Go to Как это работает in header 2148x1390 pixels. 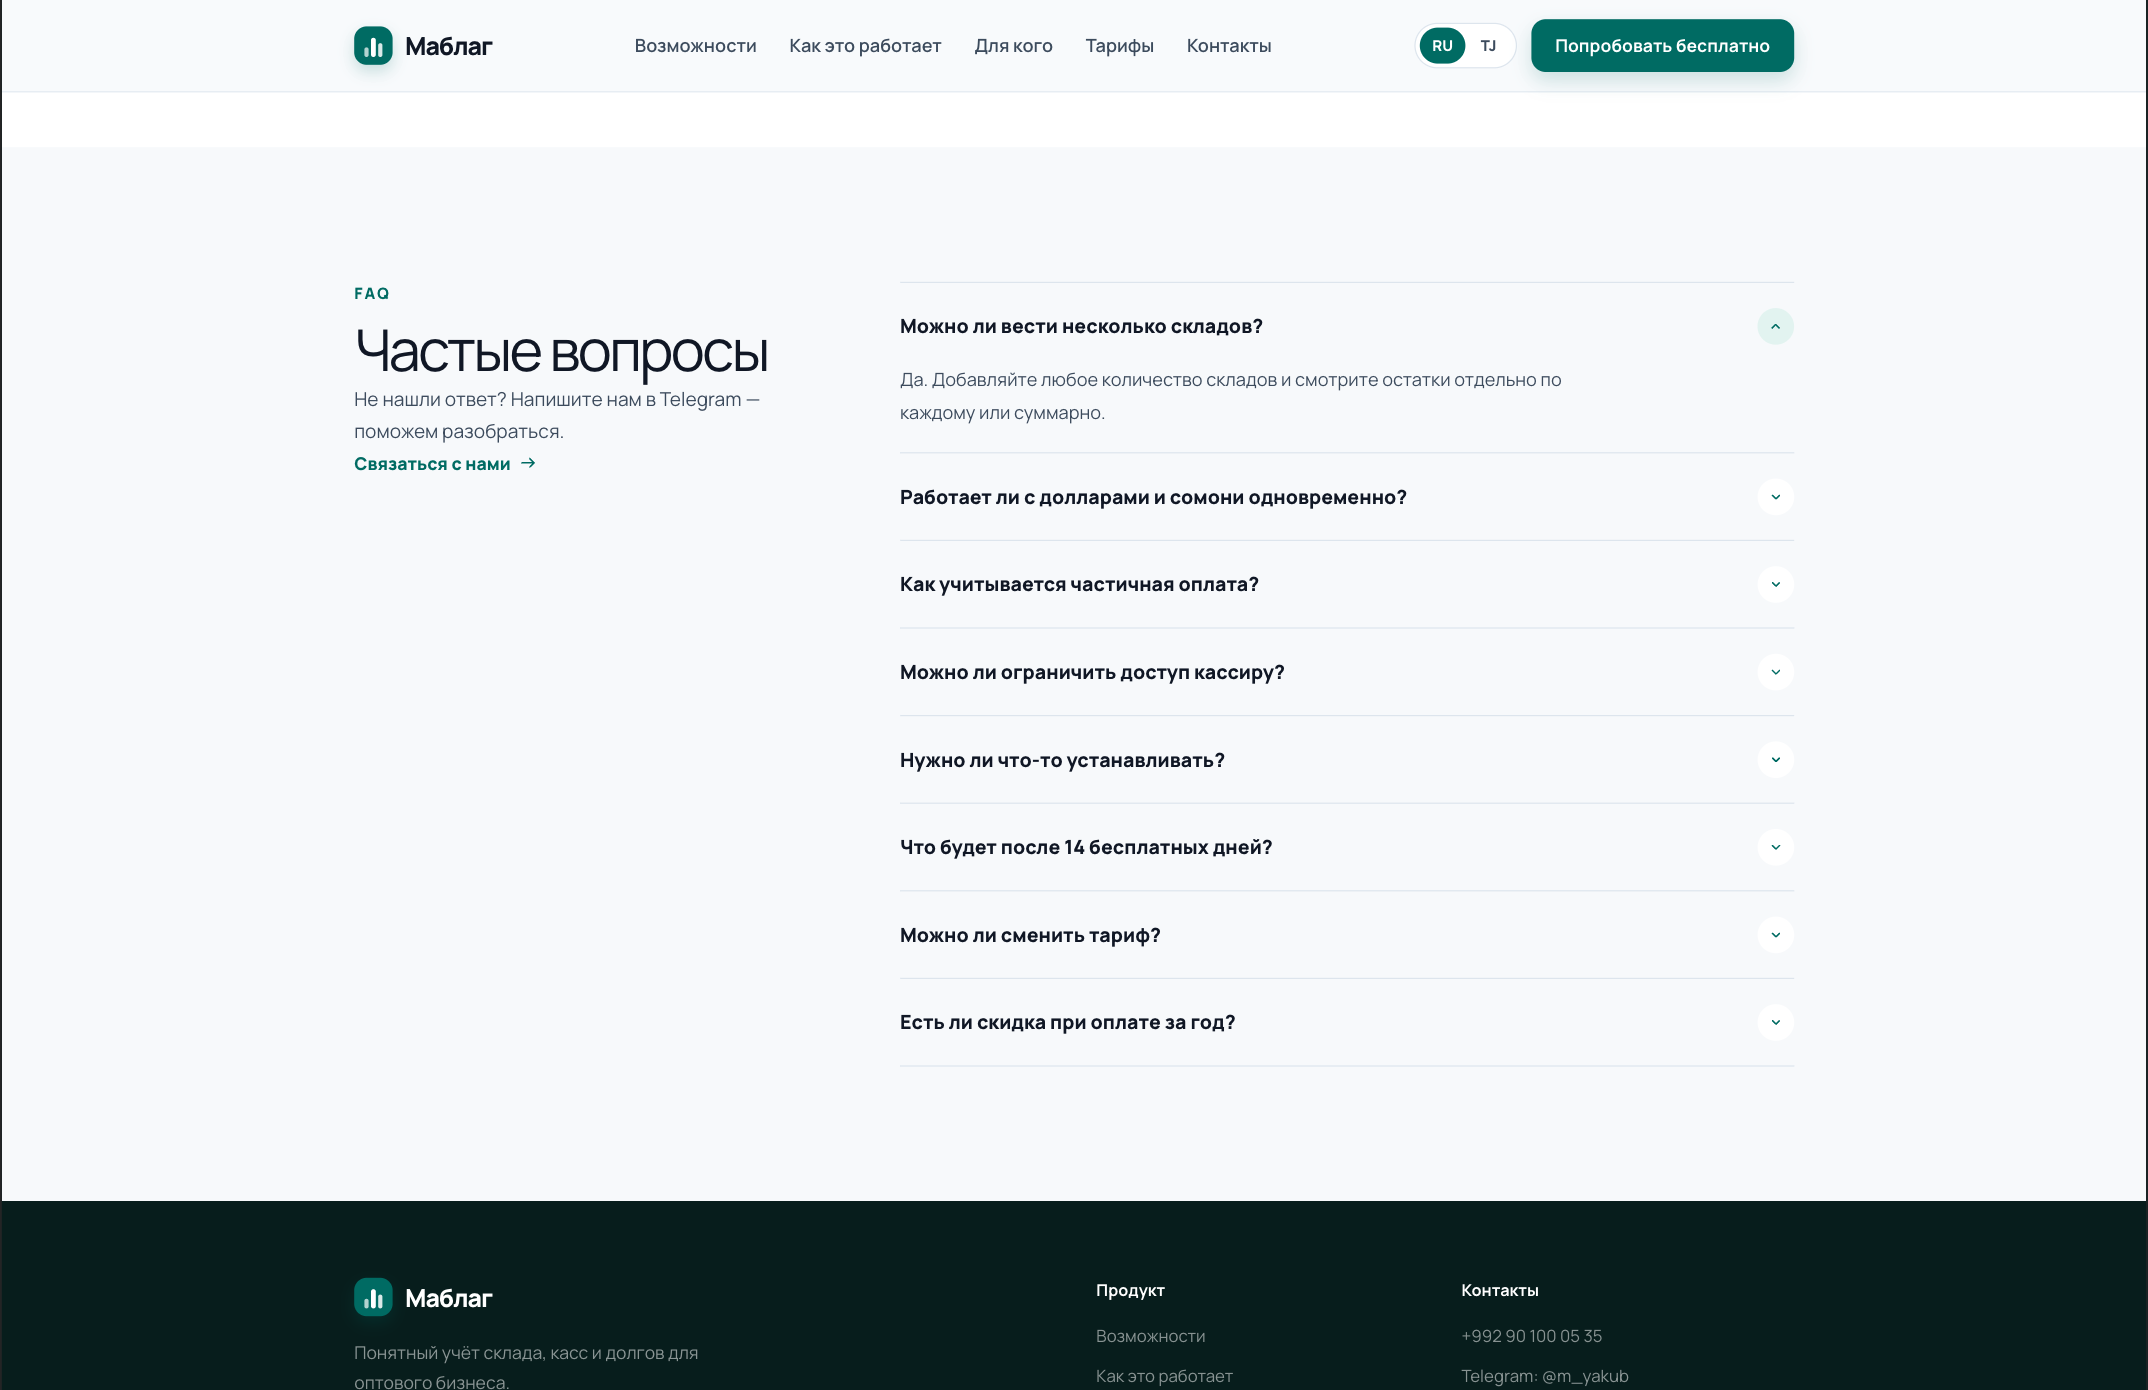pyautogui.click(x=865, y=46)
